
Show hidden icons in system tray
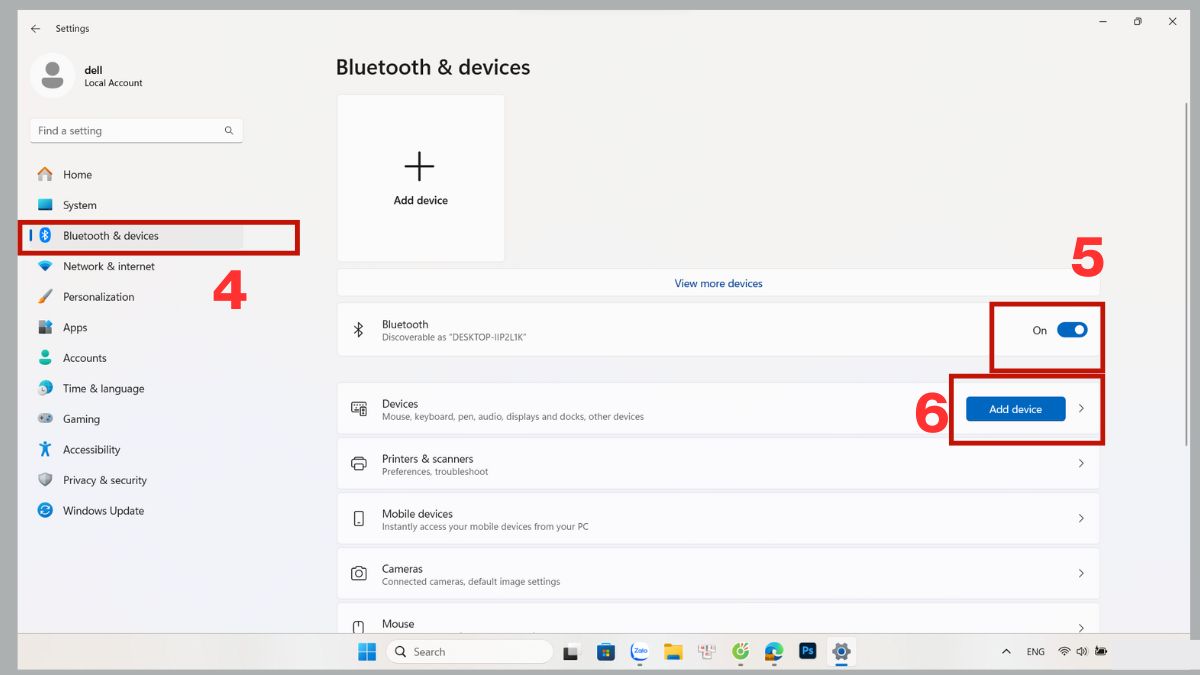[x=1006, y=652]
